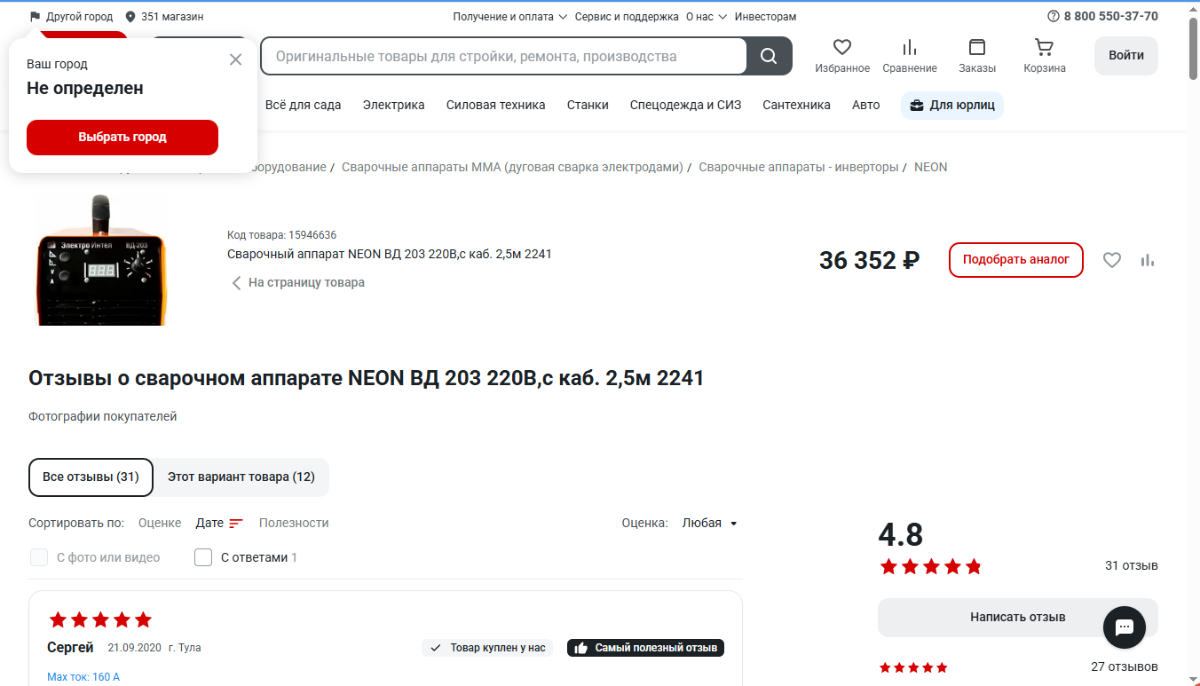Open the chat support bubble

[1124, 627]
